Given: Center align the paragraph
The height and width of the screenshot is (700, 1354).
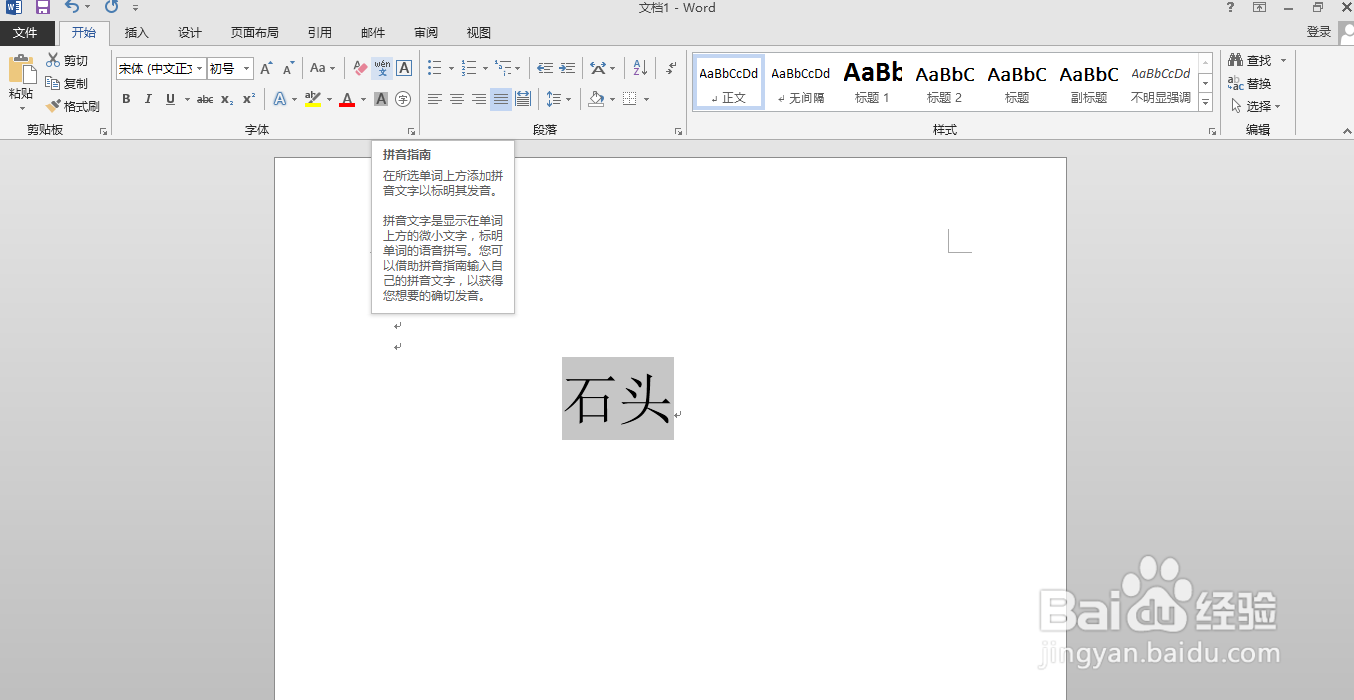Looking at the screenshot, I should pyautogui.click(x=457, y=99).
